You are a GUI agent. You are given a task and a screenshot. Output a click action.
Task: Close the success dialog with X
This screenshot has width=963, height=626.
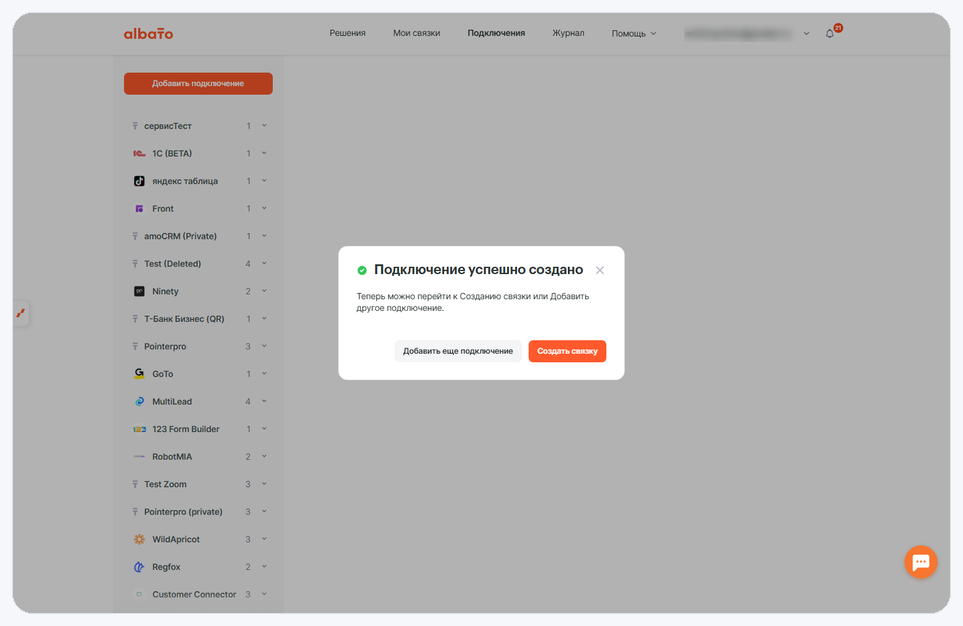coord(600,270)
